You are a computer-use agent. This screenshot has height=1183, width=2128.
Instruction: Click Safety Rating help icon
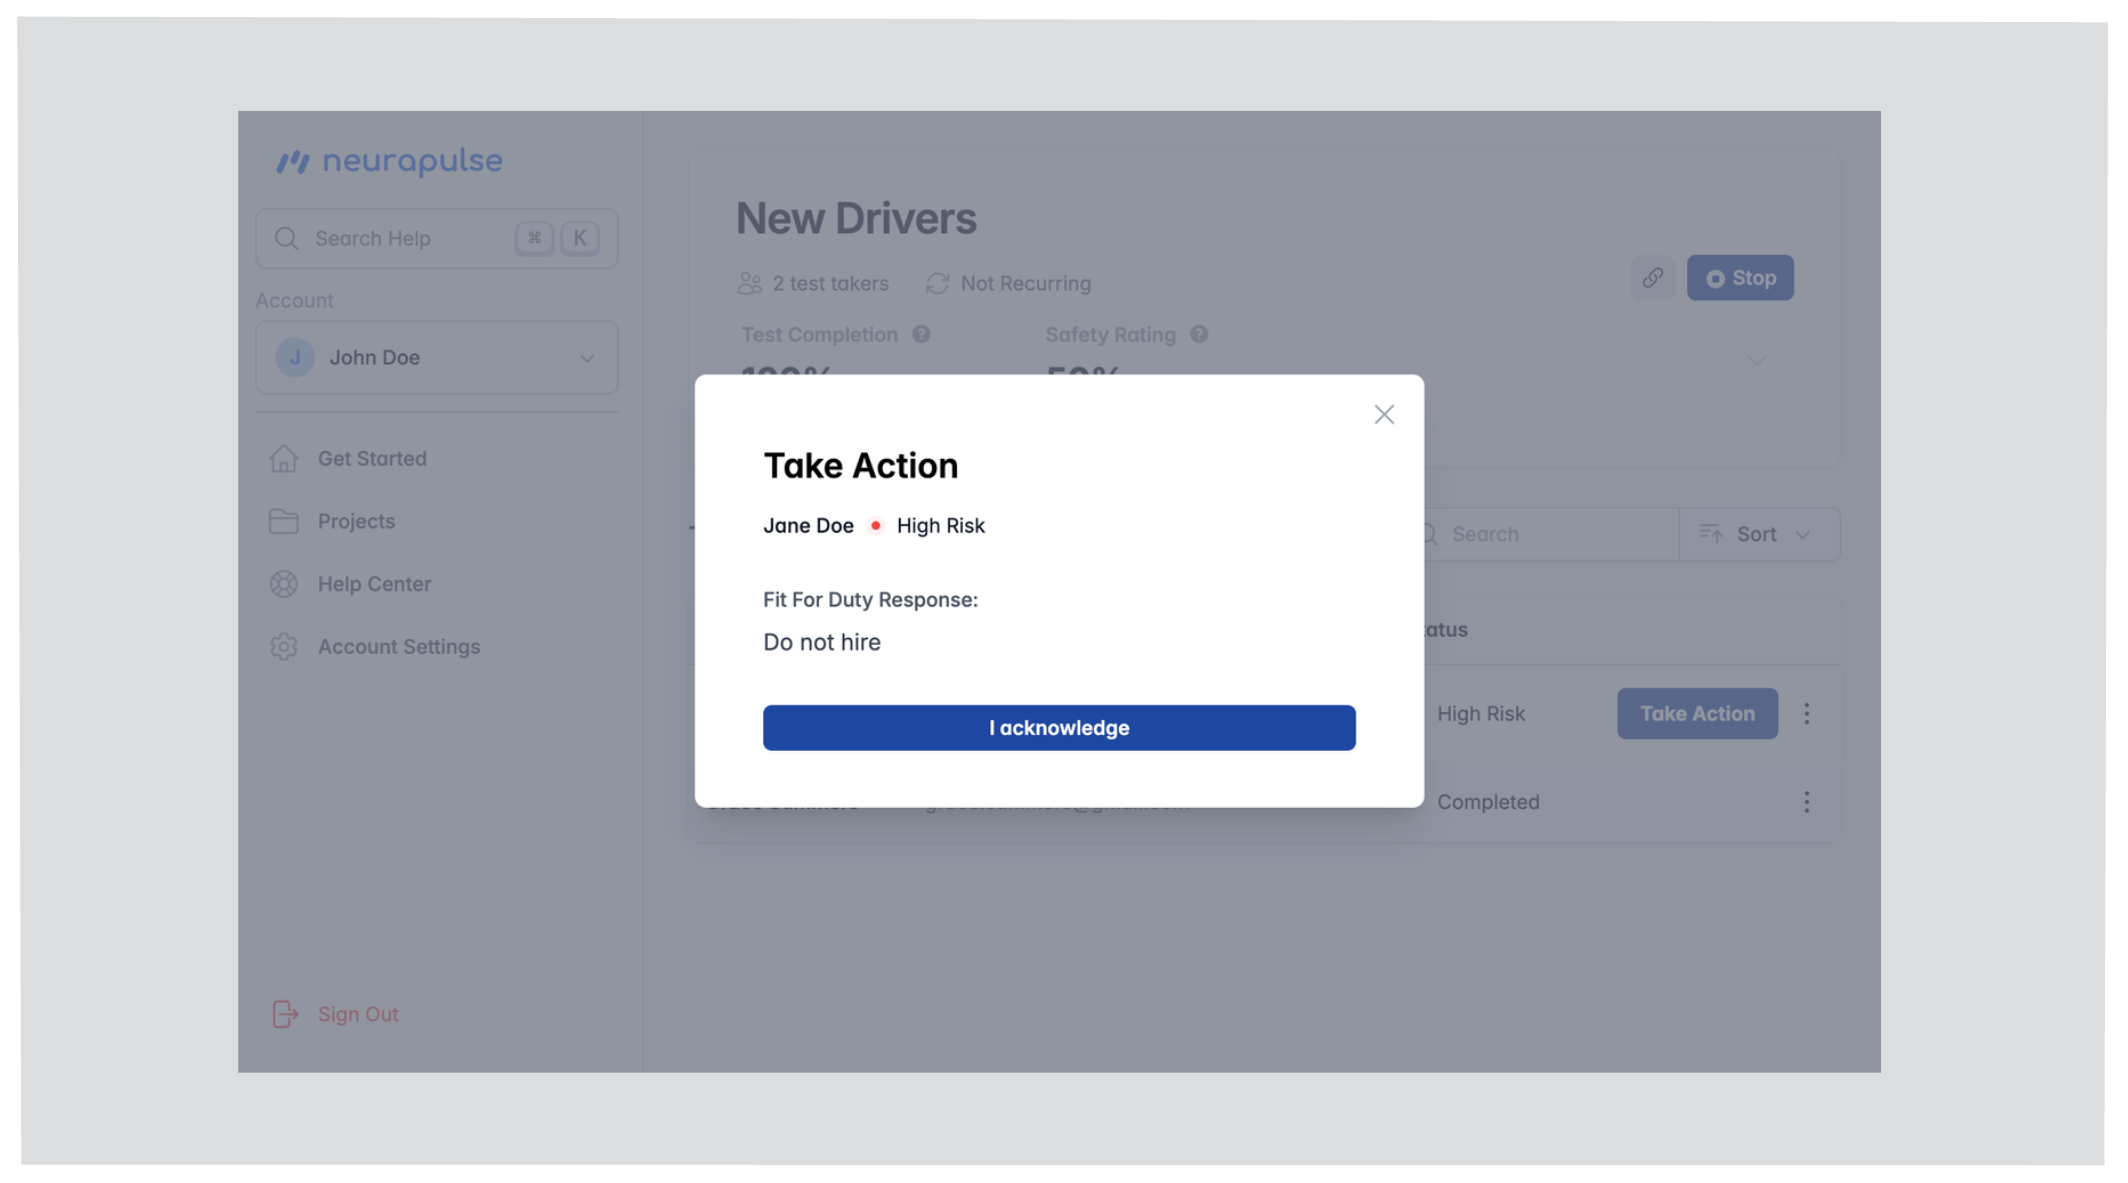1199,335
